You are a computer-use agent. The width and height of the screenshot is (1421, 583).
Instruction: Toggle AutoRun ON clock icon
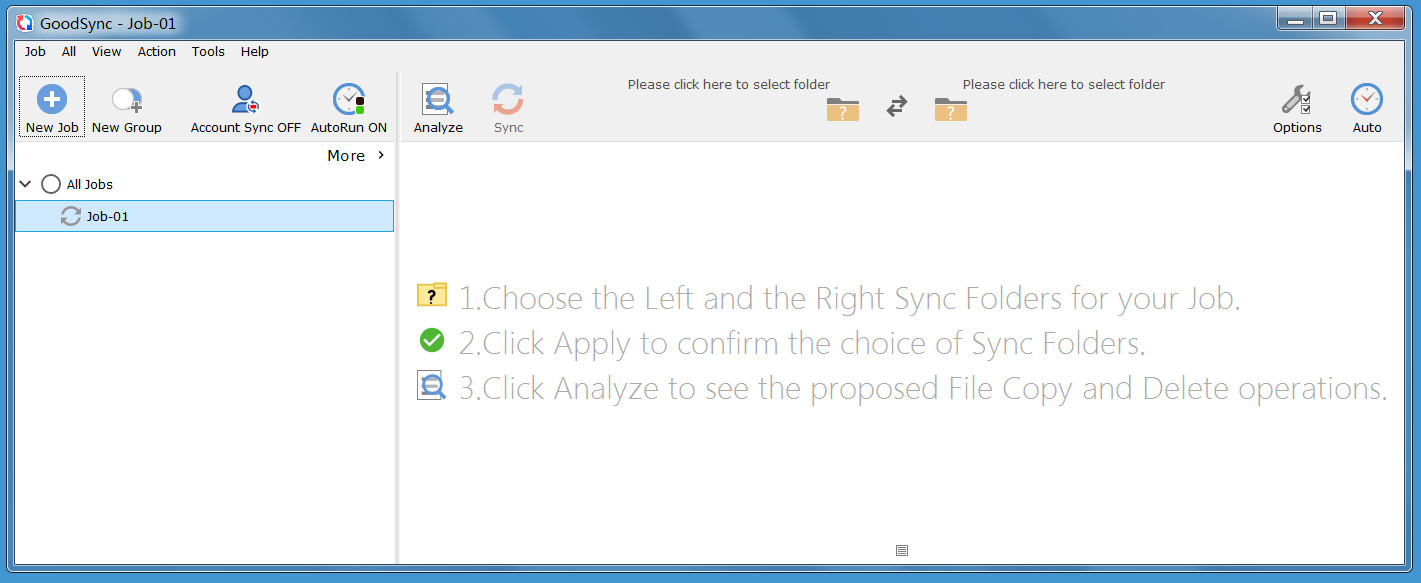[348, 100]
